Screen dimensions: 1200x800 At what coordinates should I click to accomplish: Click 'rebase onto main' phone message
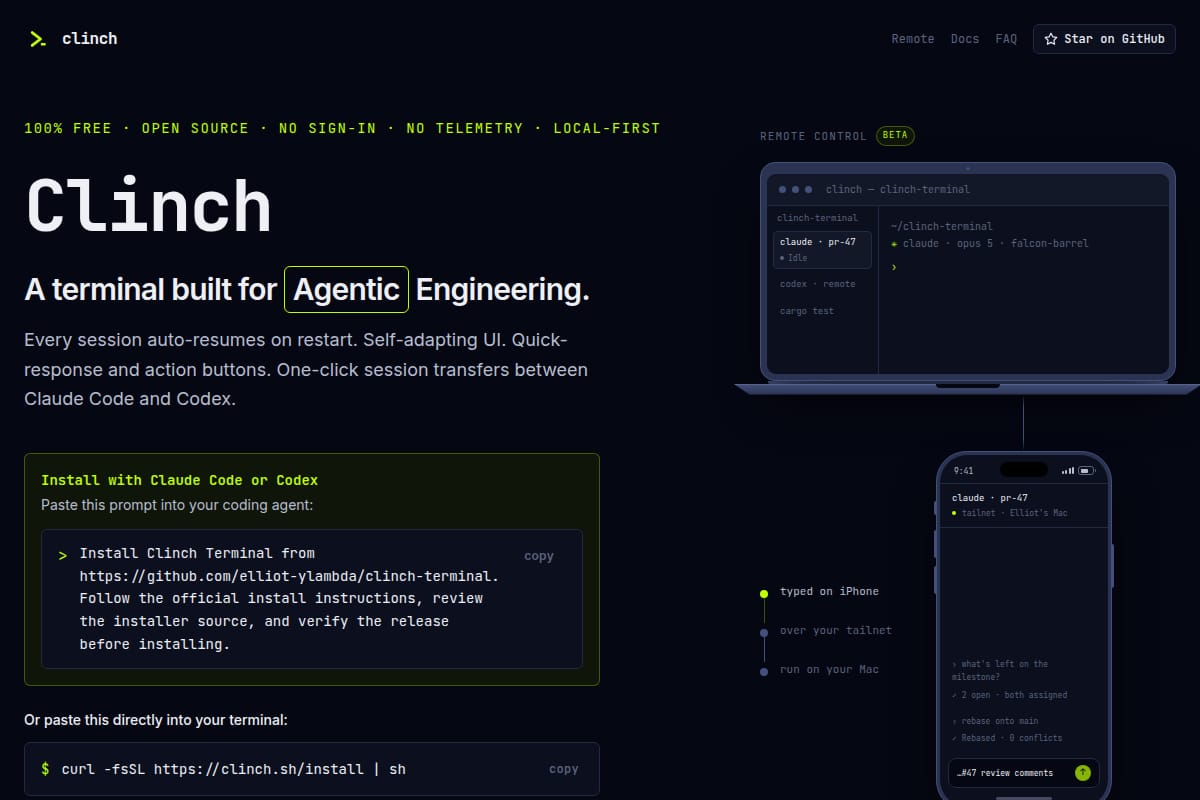(995, 721)
